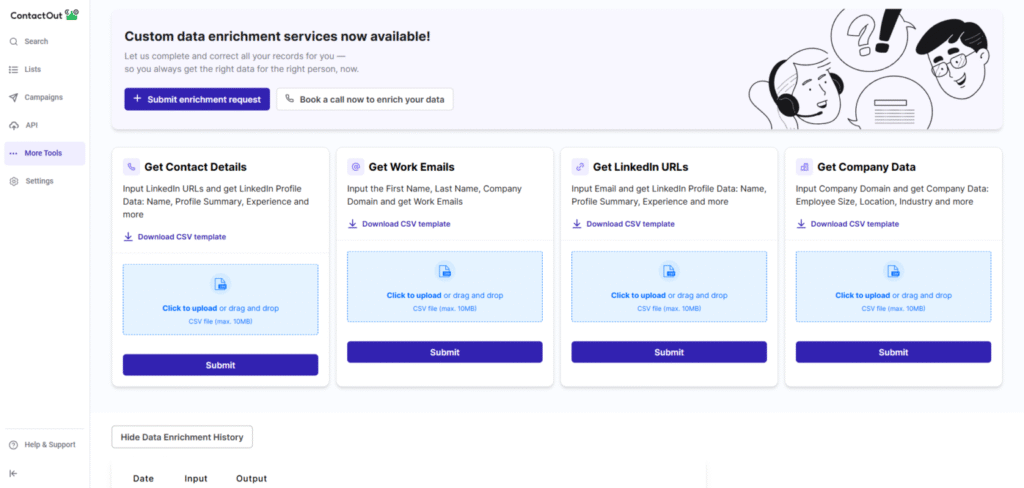
Task: Click Submit enrichment request button
Action: [x=197, y=99]
